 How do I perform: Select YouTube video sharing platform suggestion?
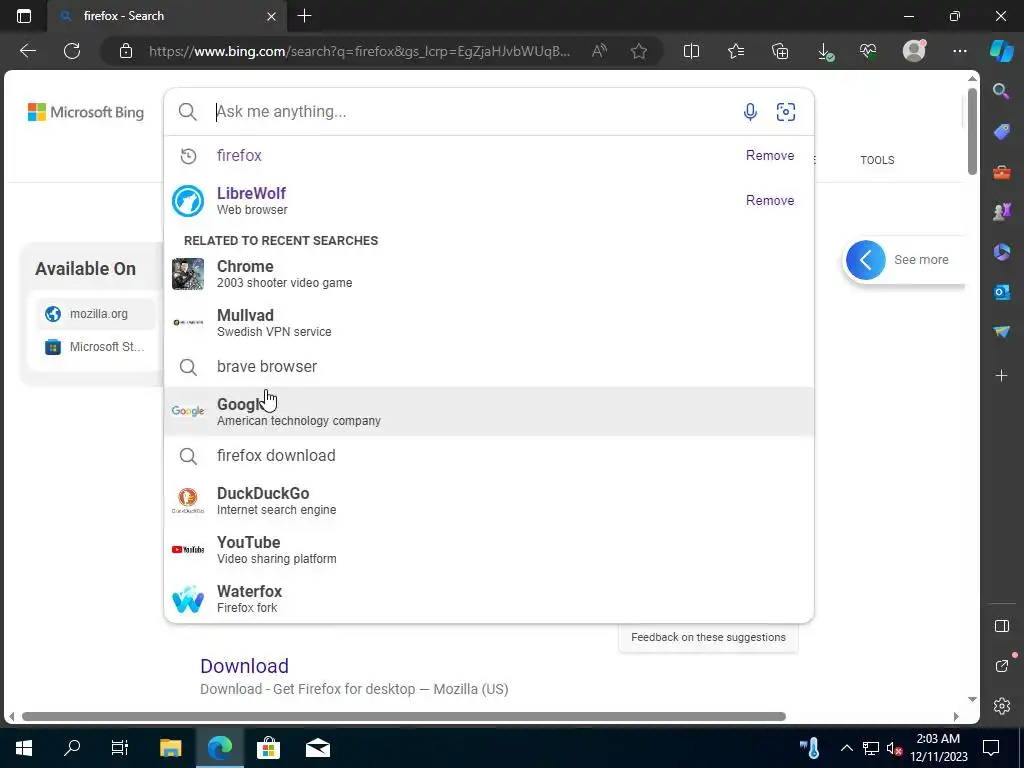click(x=488, y=550)
